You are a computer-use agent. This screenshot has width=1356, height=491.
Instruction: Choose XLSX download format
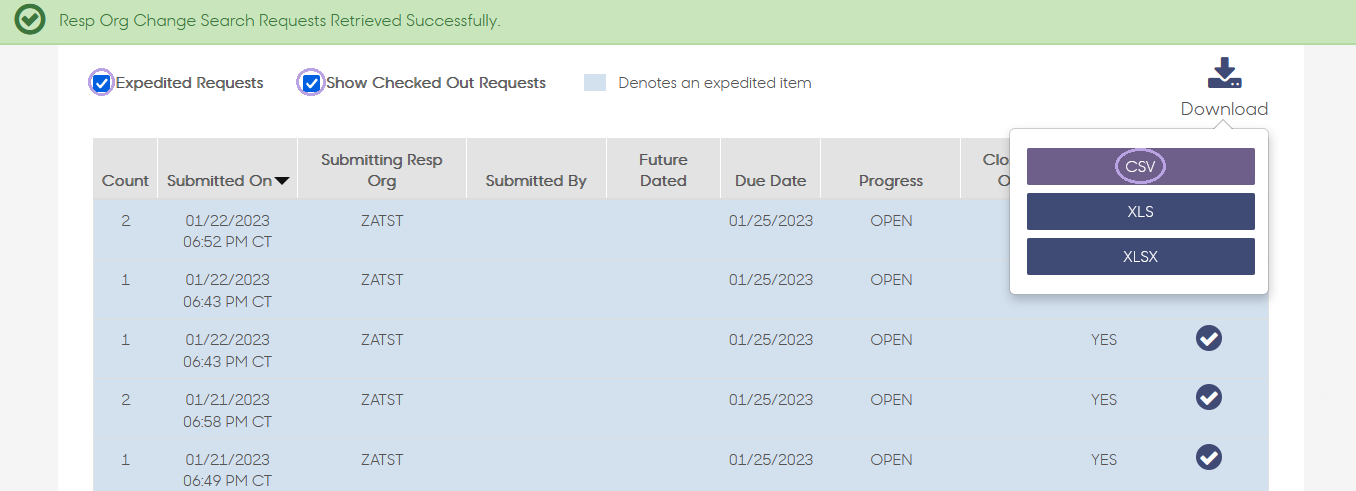click(1140, 256)
